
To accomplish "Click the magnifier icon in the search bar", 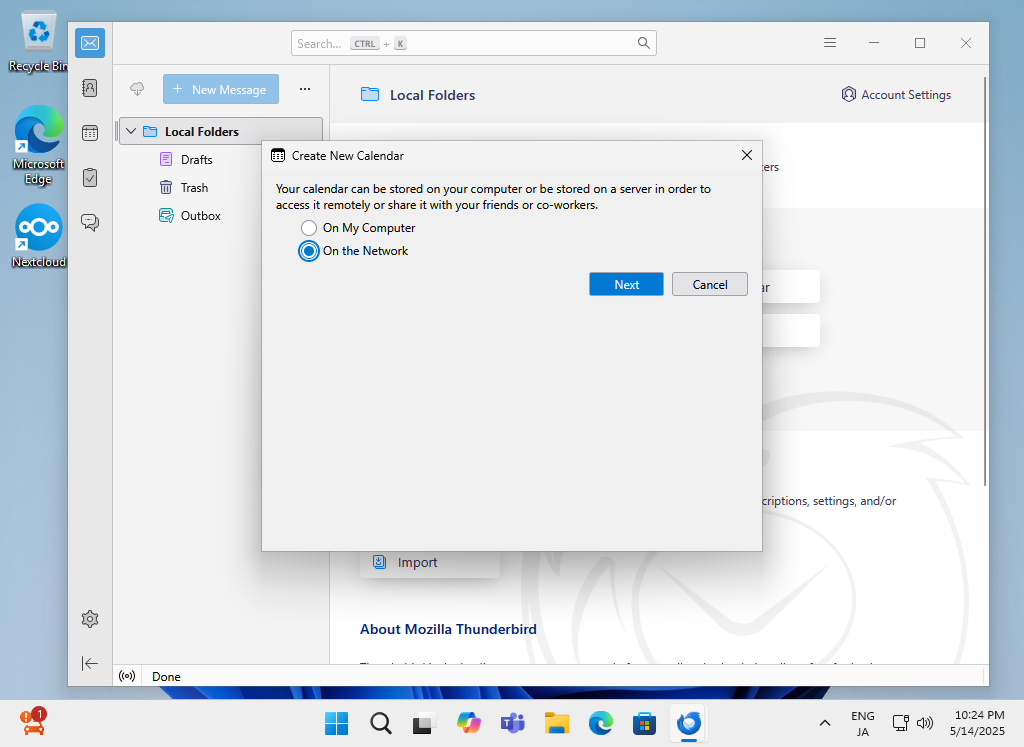I will [x=643, y=43].
